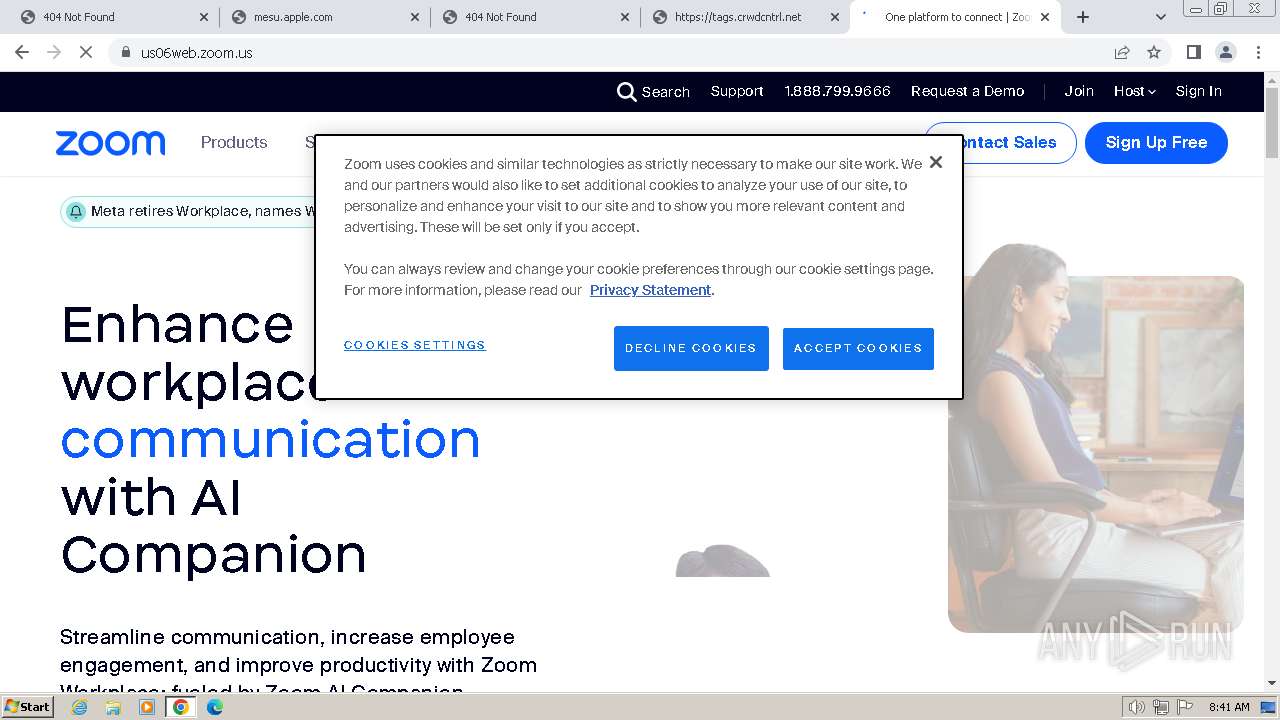Viewport: 1280px width, 720px height.
Task: Expand the Host dropdown menu
Action: 1135,91
